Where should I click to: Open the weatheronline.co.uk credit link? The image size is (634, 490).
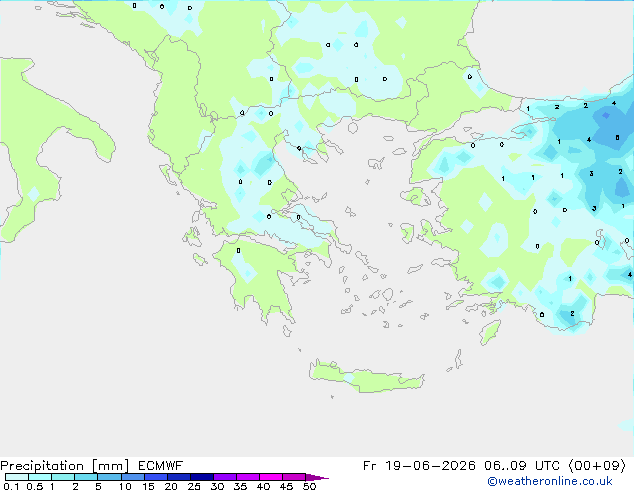click(x=550, y=481)
